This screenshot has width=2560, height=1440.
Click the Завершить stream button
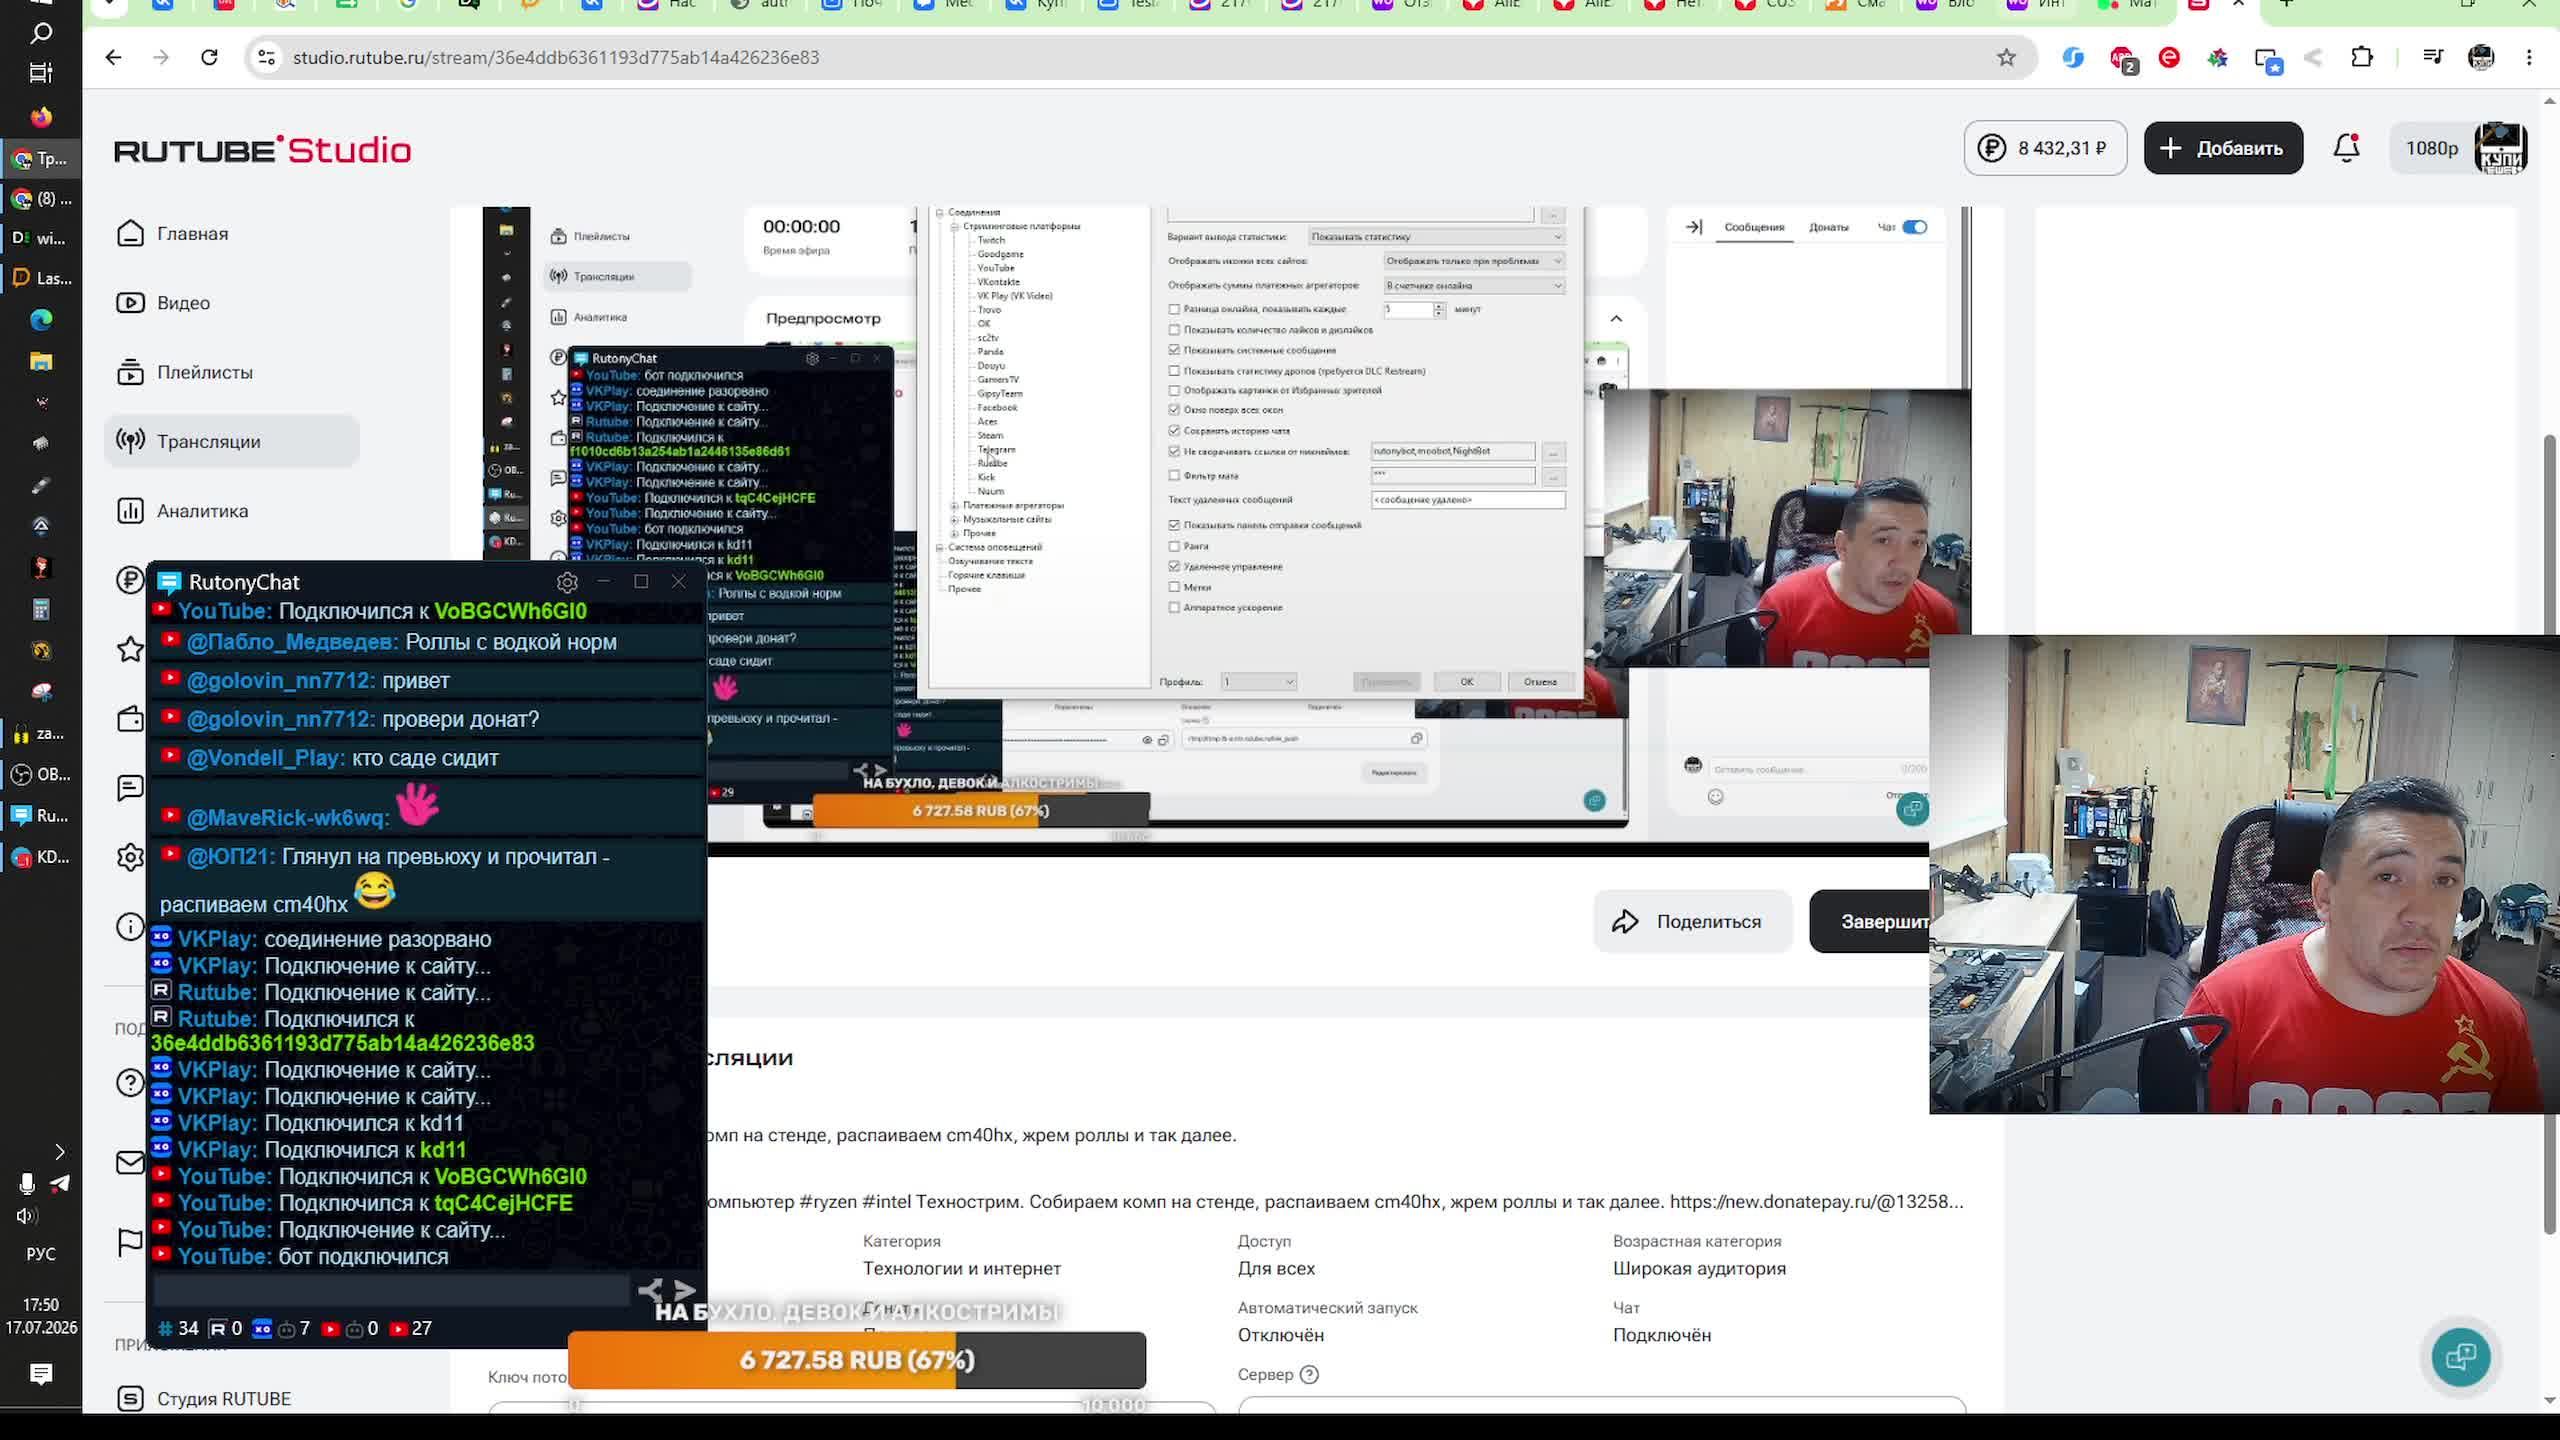click(x=1870, y=921)
